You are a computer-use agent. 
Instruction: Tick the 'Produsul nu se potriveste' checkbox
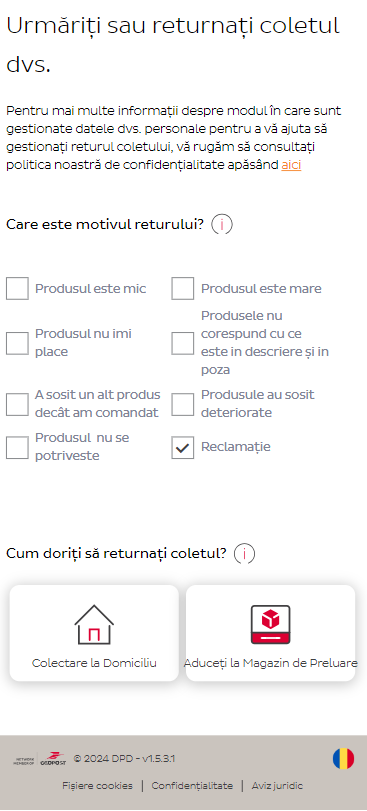(17, 447)
